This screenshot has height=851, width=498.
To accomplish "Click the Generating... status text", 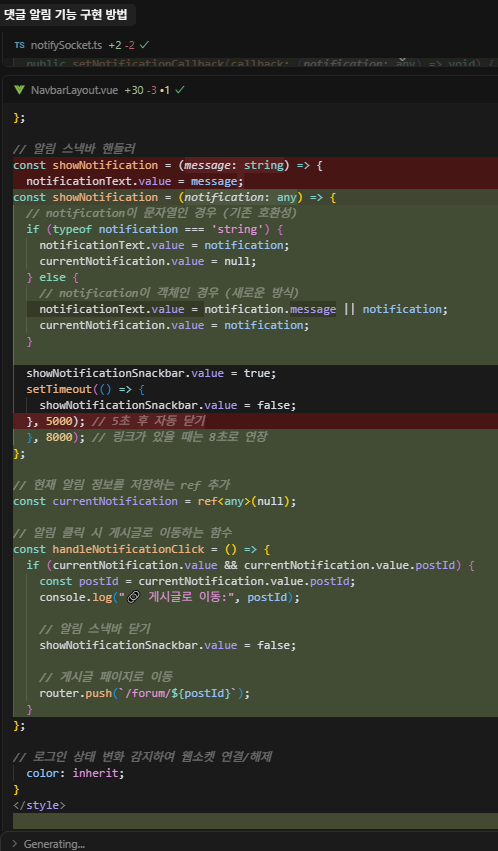I will tap(54, 844).
